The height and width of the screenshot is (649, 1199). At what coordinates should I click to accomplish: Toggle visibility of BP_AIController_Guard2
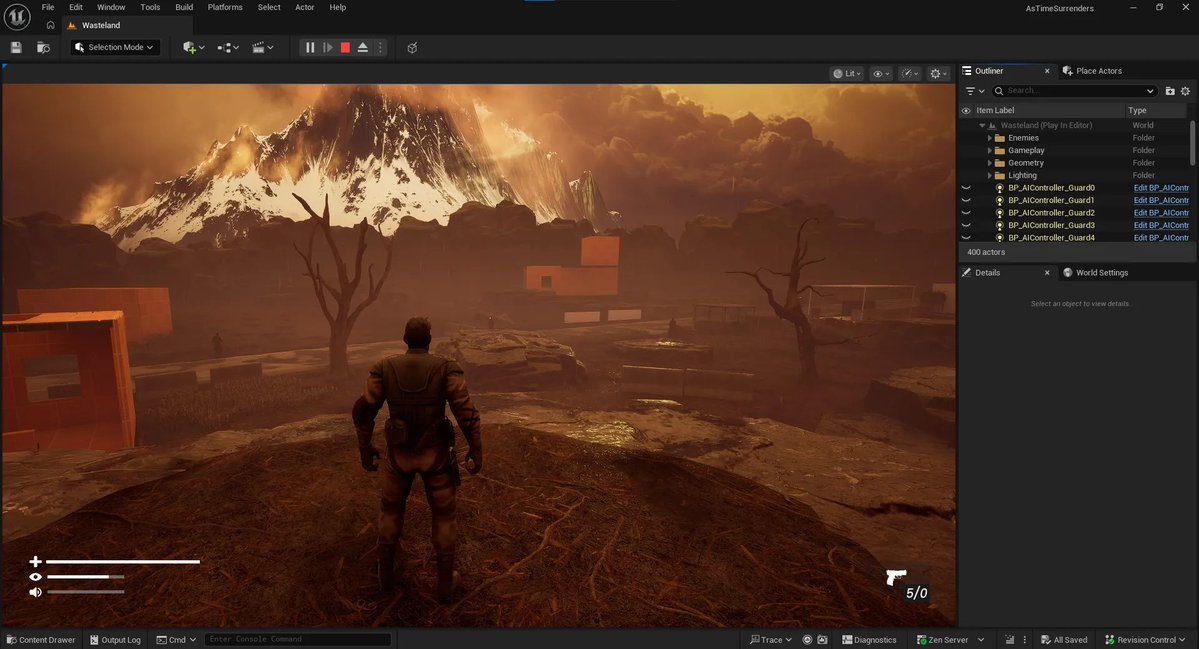click(966, 213)
